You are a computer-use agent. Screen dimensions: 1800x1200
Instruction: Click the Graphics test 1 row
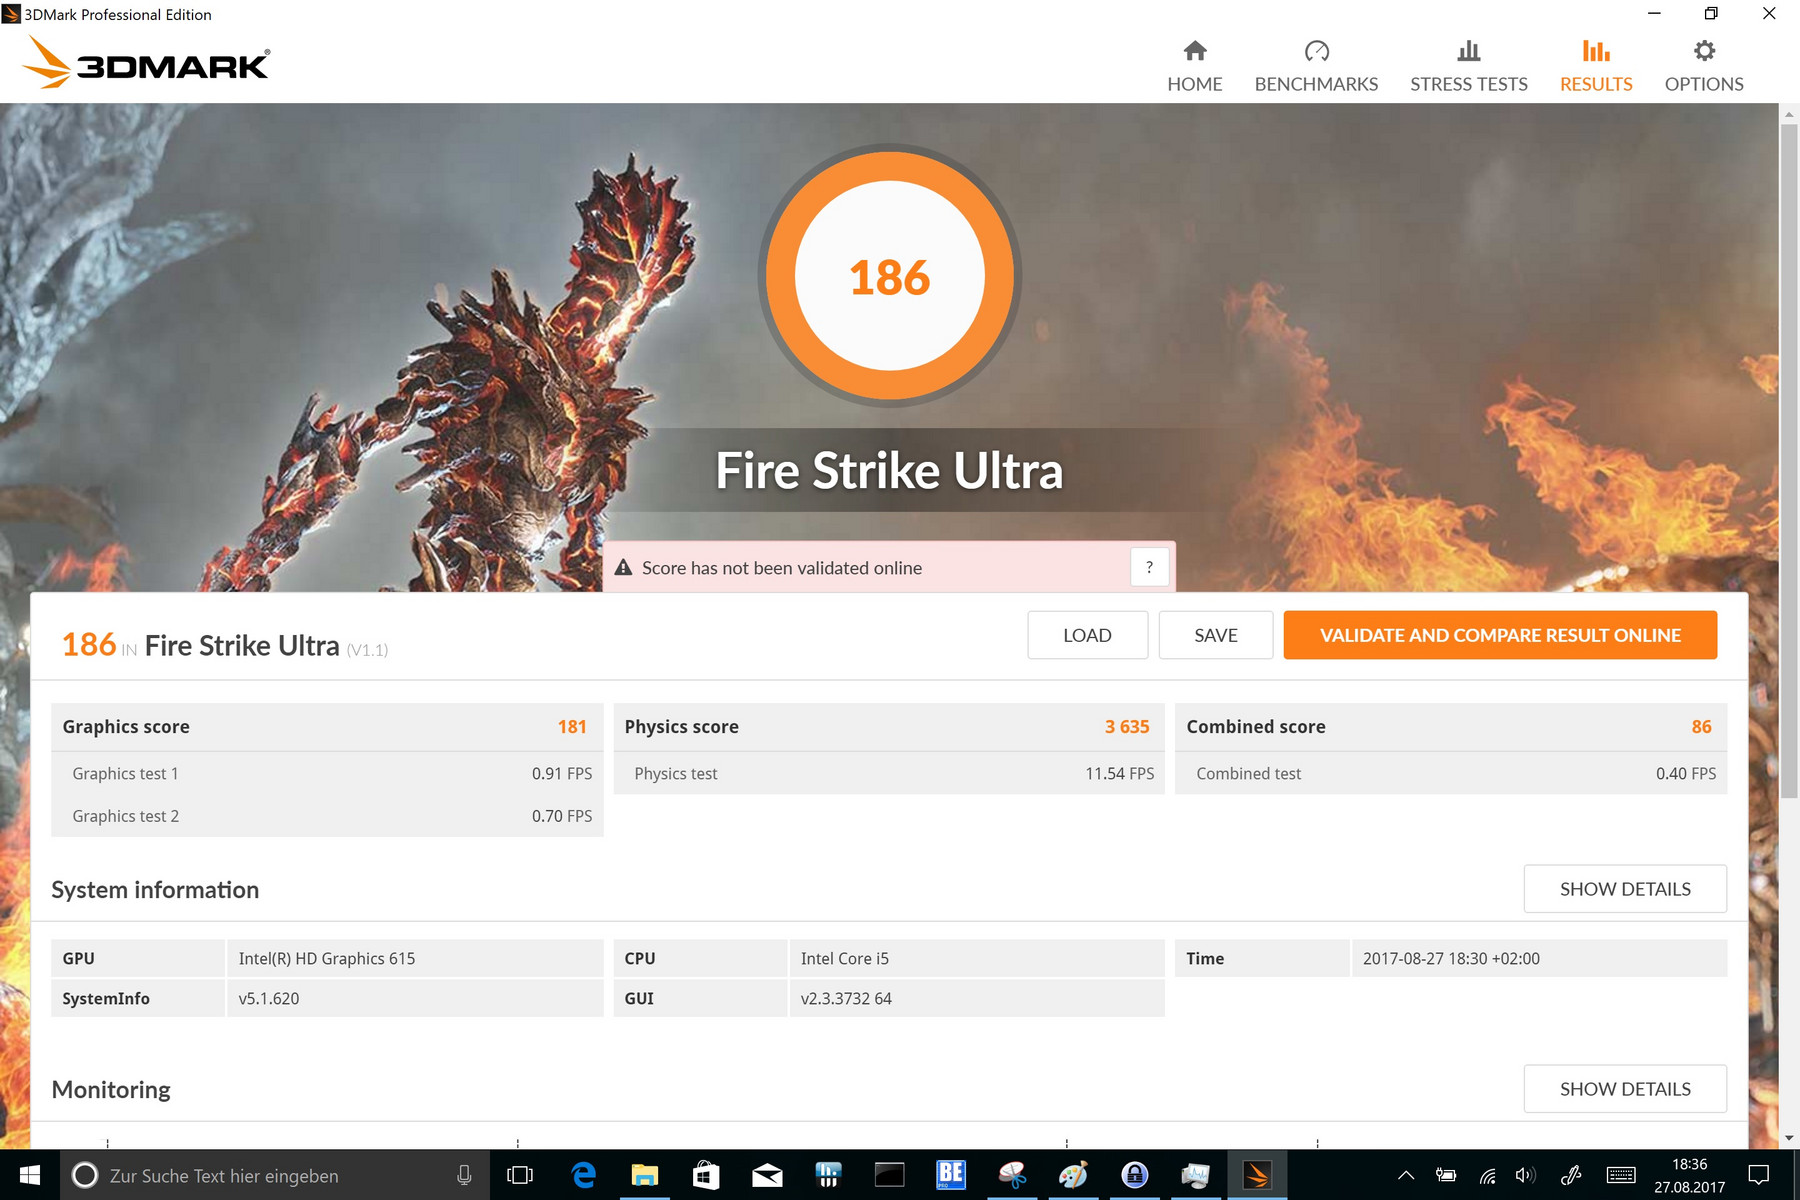tap(327, 773)
